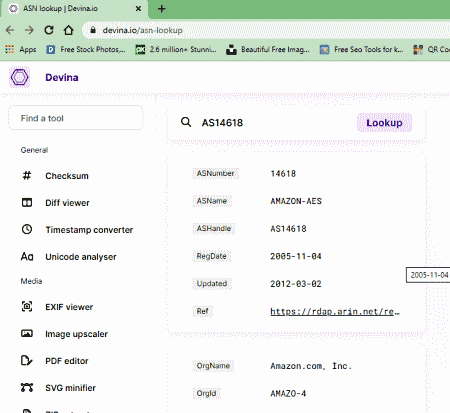
Task: Open the Checksum tool
Action: [67, 176]
